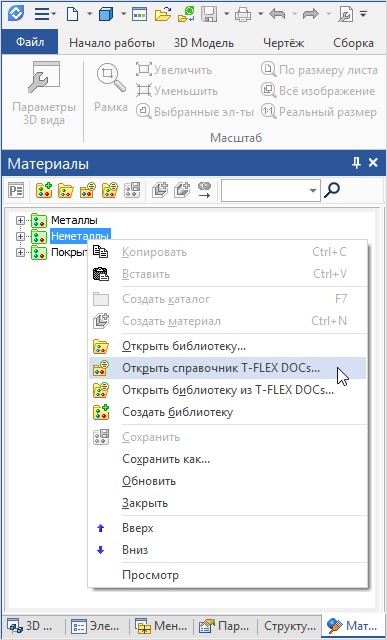Viewport: 387px width, 640px height.
Task: Click the T-FLEX DOCs reference toolbar icon
Action: point(88,190)
